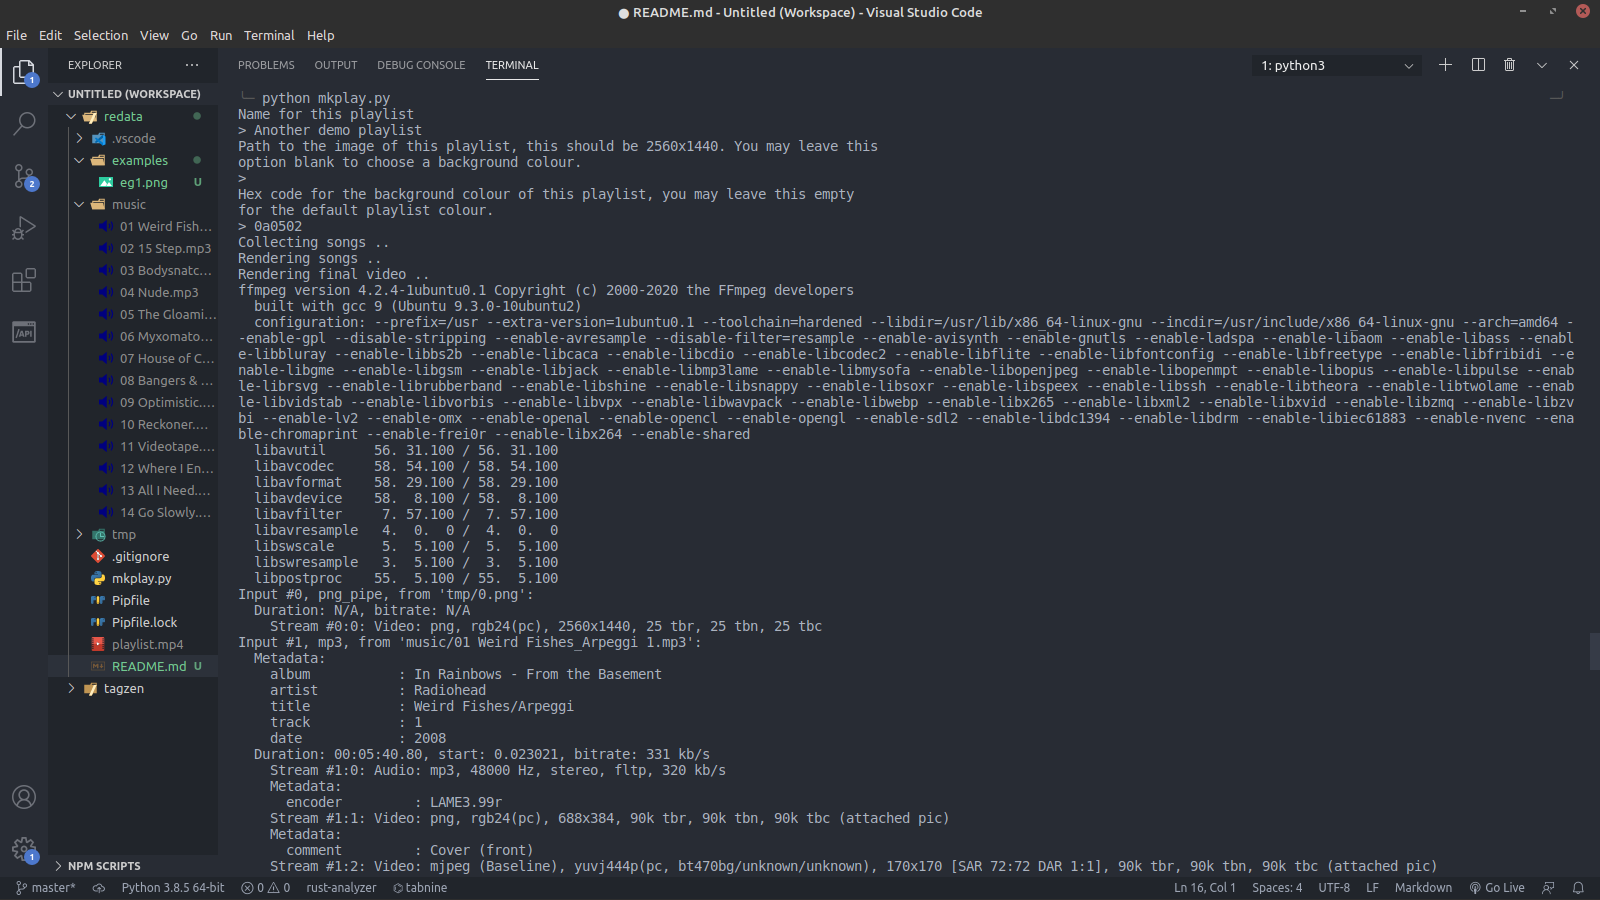1600x900 pixels.
Task: Click the terminal scrollbar thumb
Action: point(1594,652)
